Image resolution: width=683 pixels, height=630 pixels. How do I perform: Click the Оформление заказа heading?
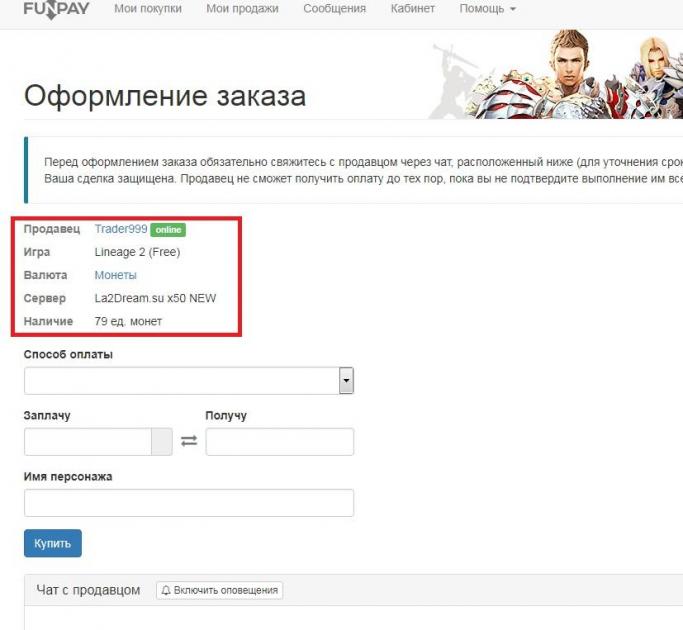pyautogui.click(x=165, y=96)
